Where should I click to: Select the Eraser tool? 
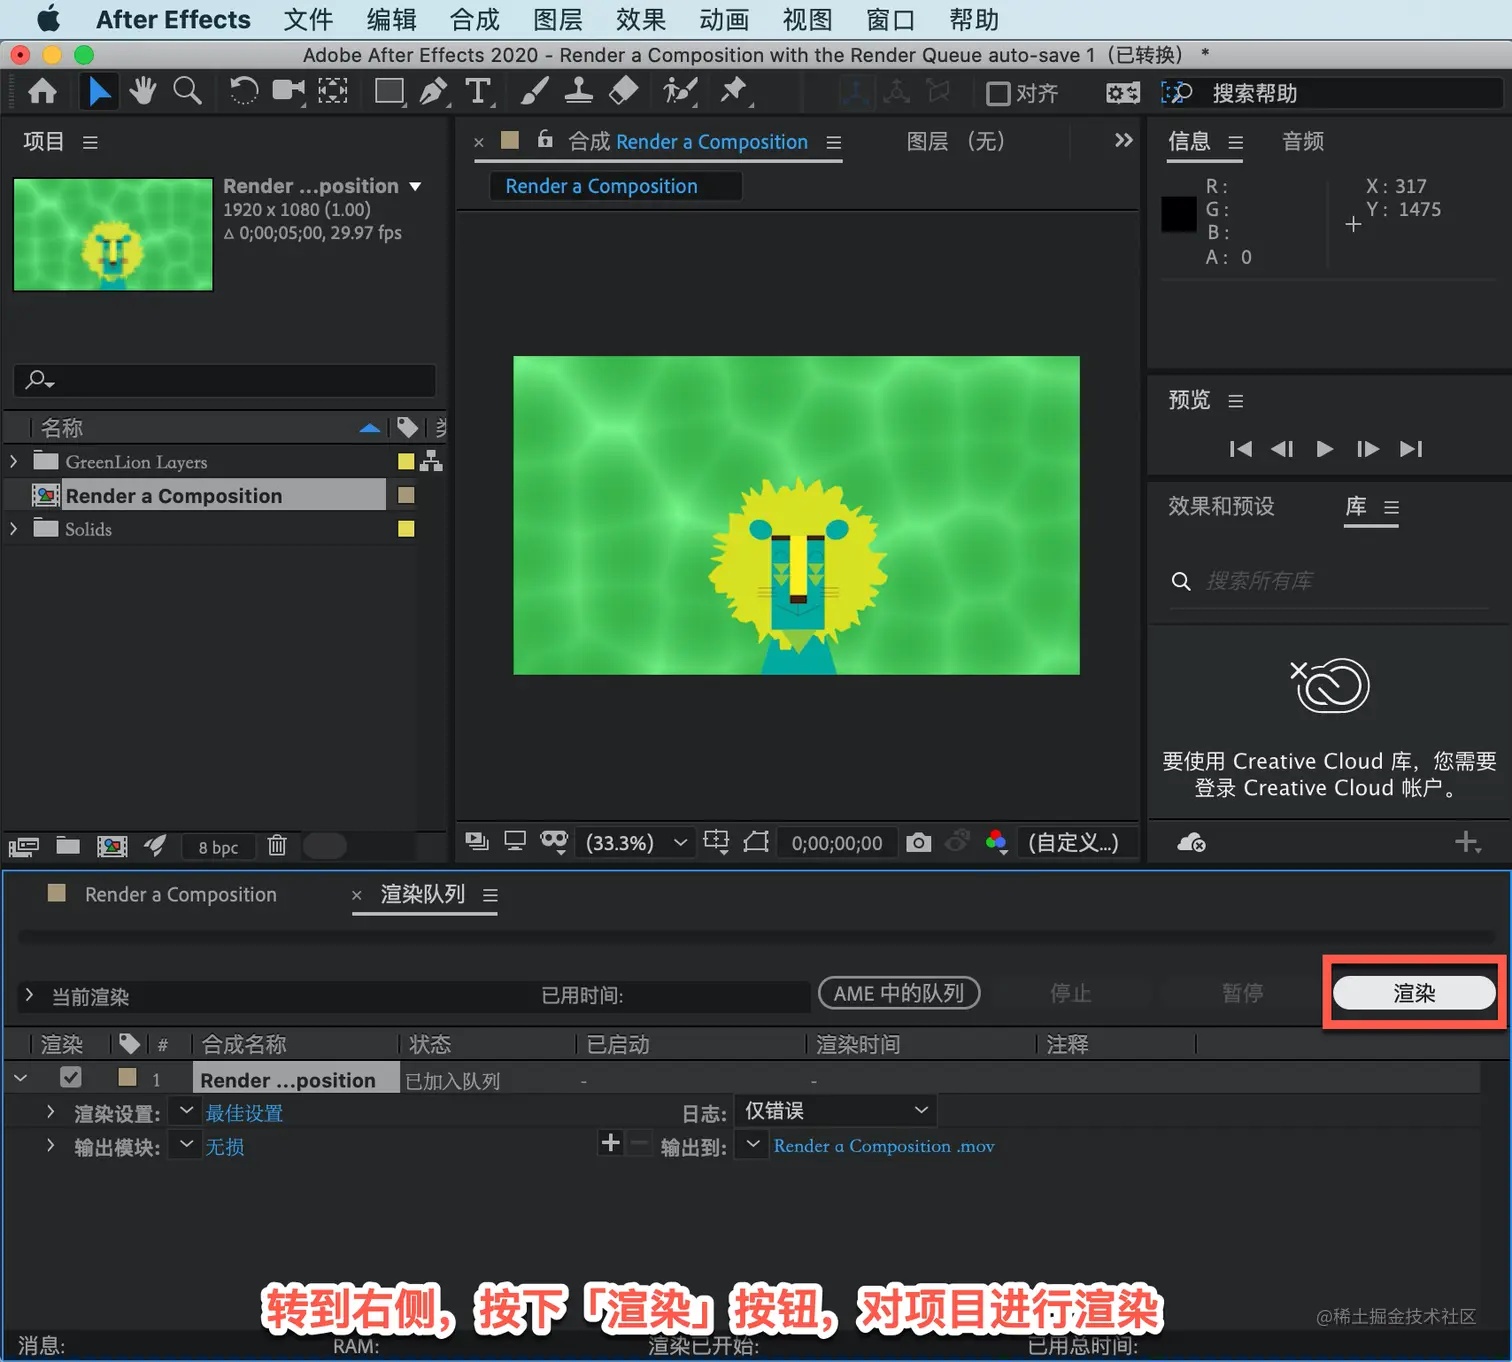pos(623,92)
